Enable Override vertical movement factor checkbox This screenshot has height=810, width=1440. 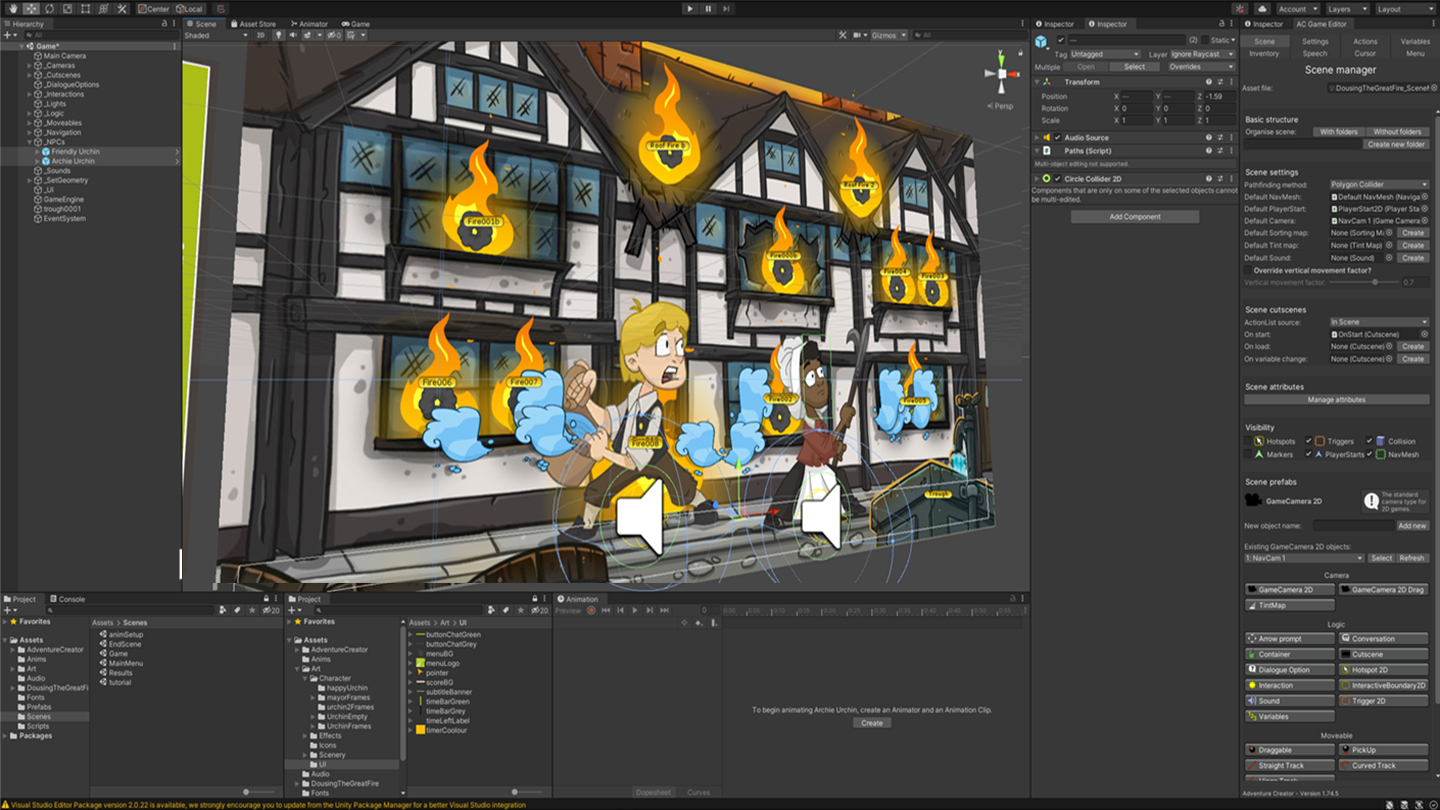click(1249, 270)
